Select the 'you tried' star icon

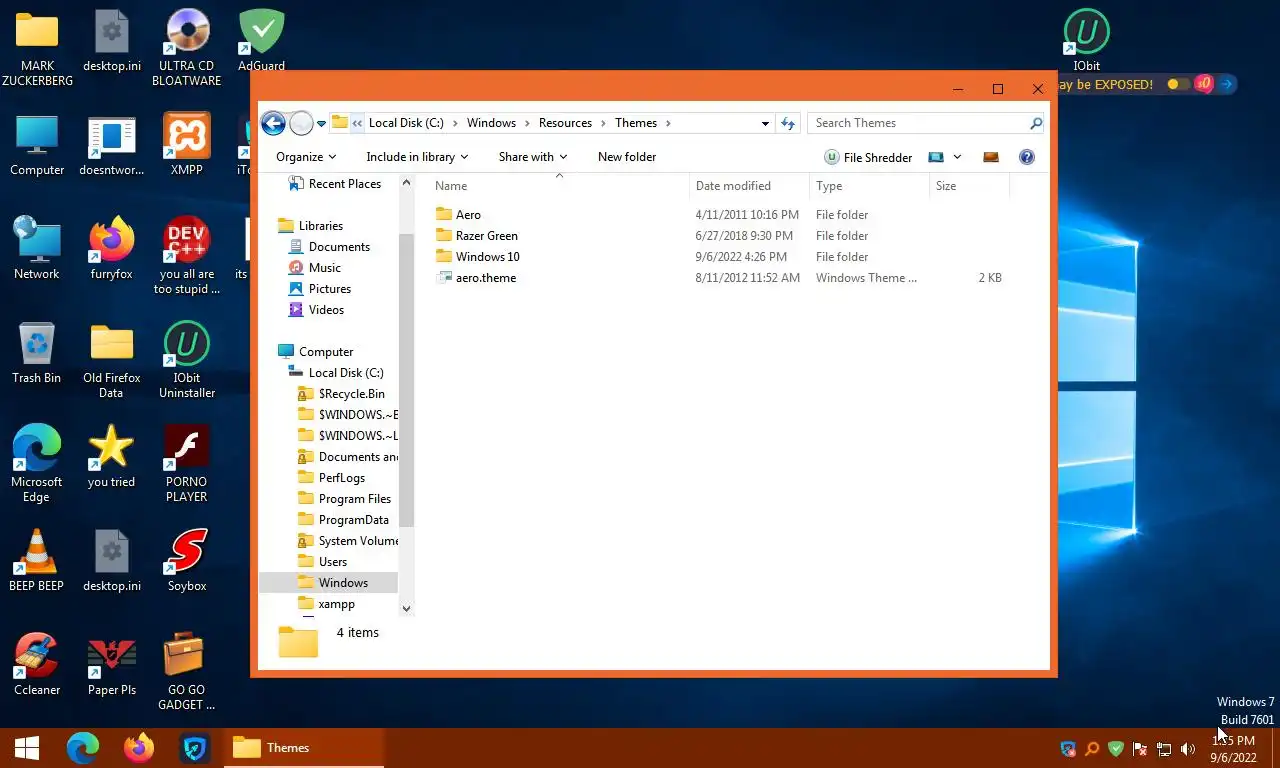(x=111, y=457)
